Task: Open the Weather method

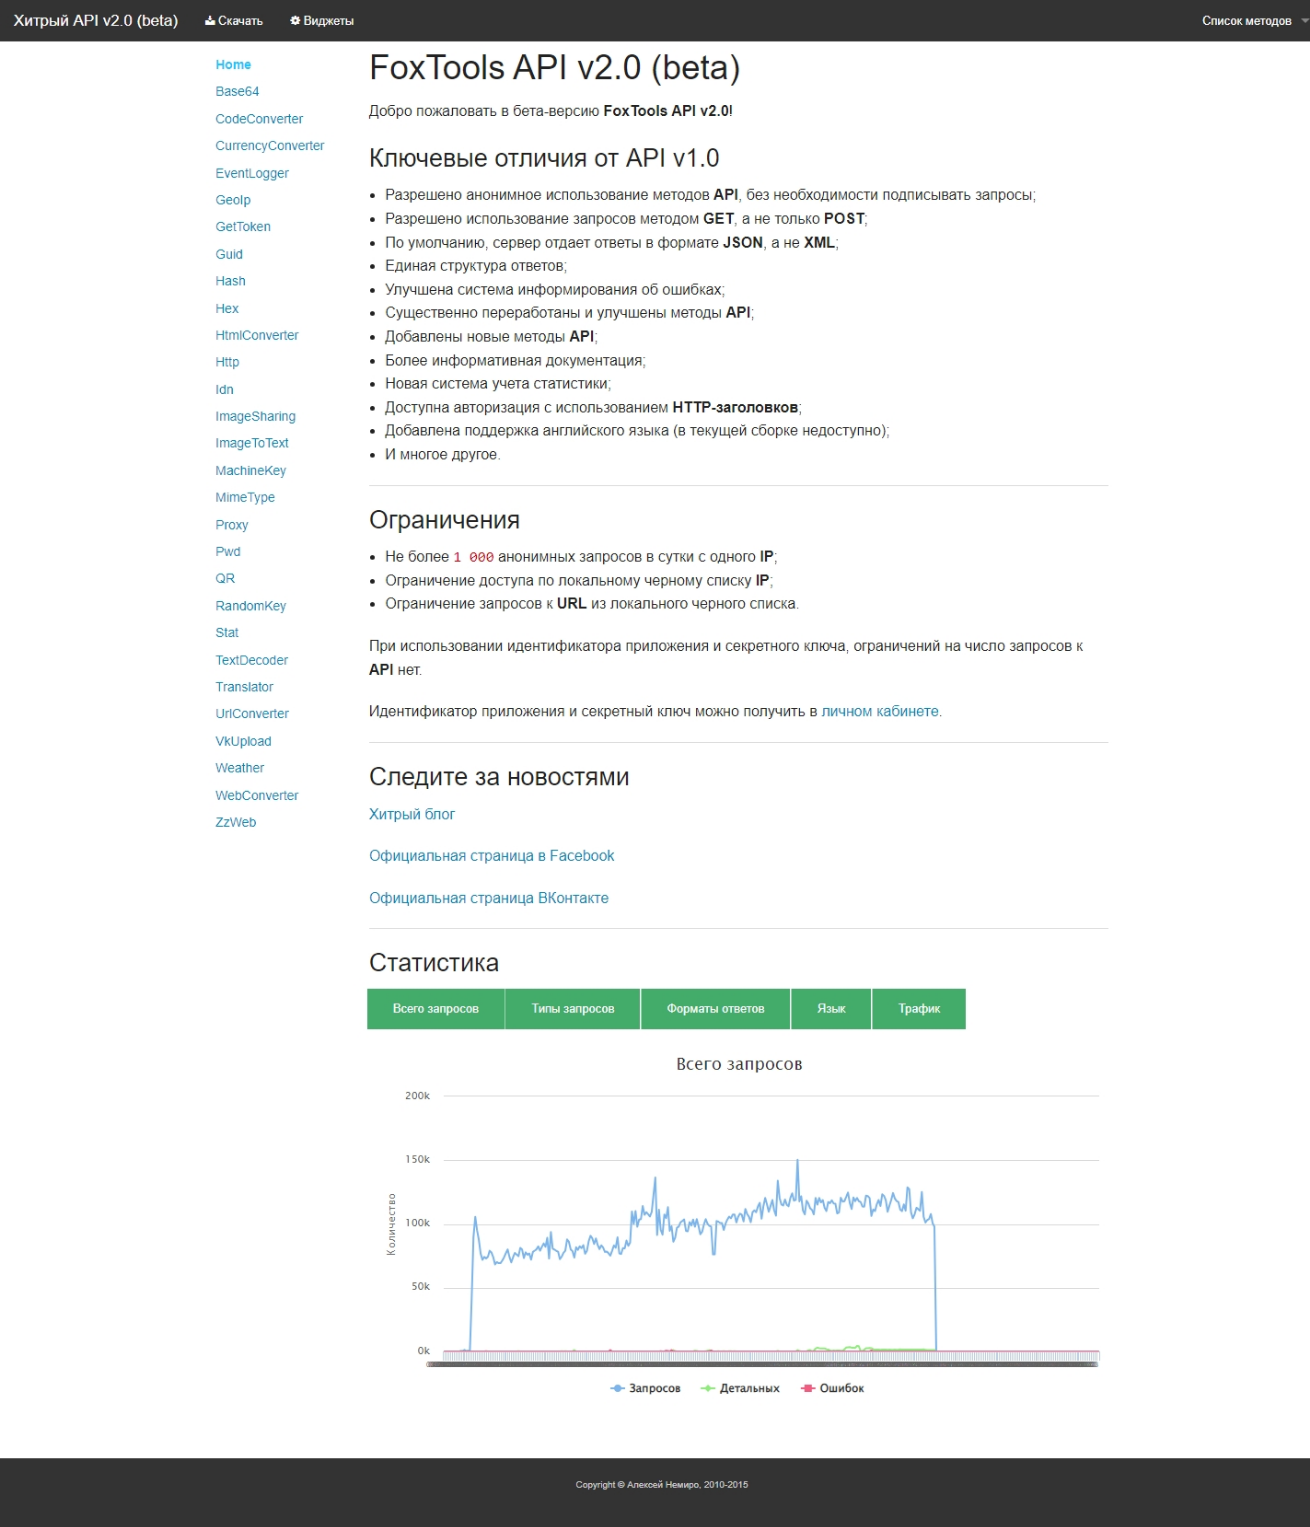Action: tap(240, 768)
